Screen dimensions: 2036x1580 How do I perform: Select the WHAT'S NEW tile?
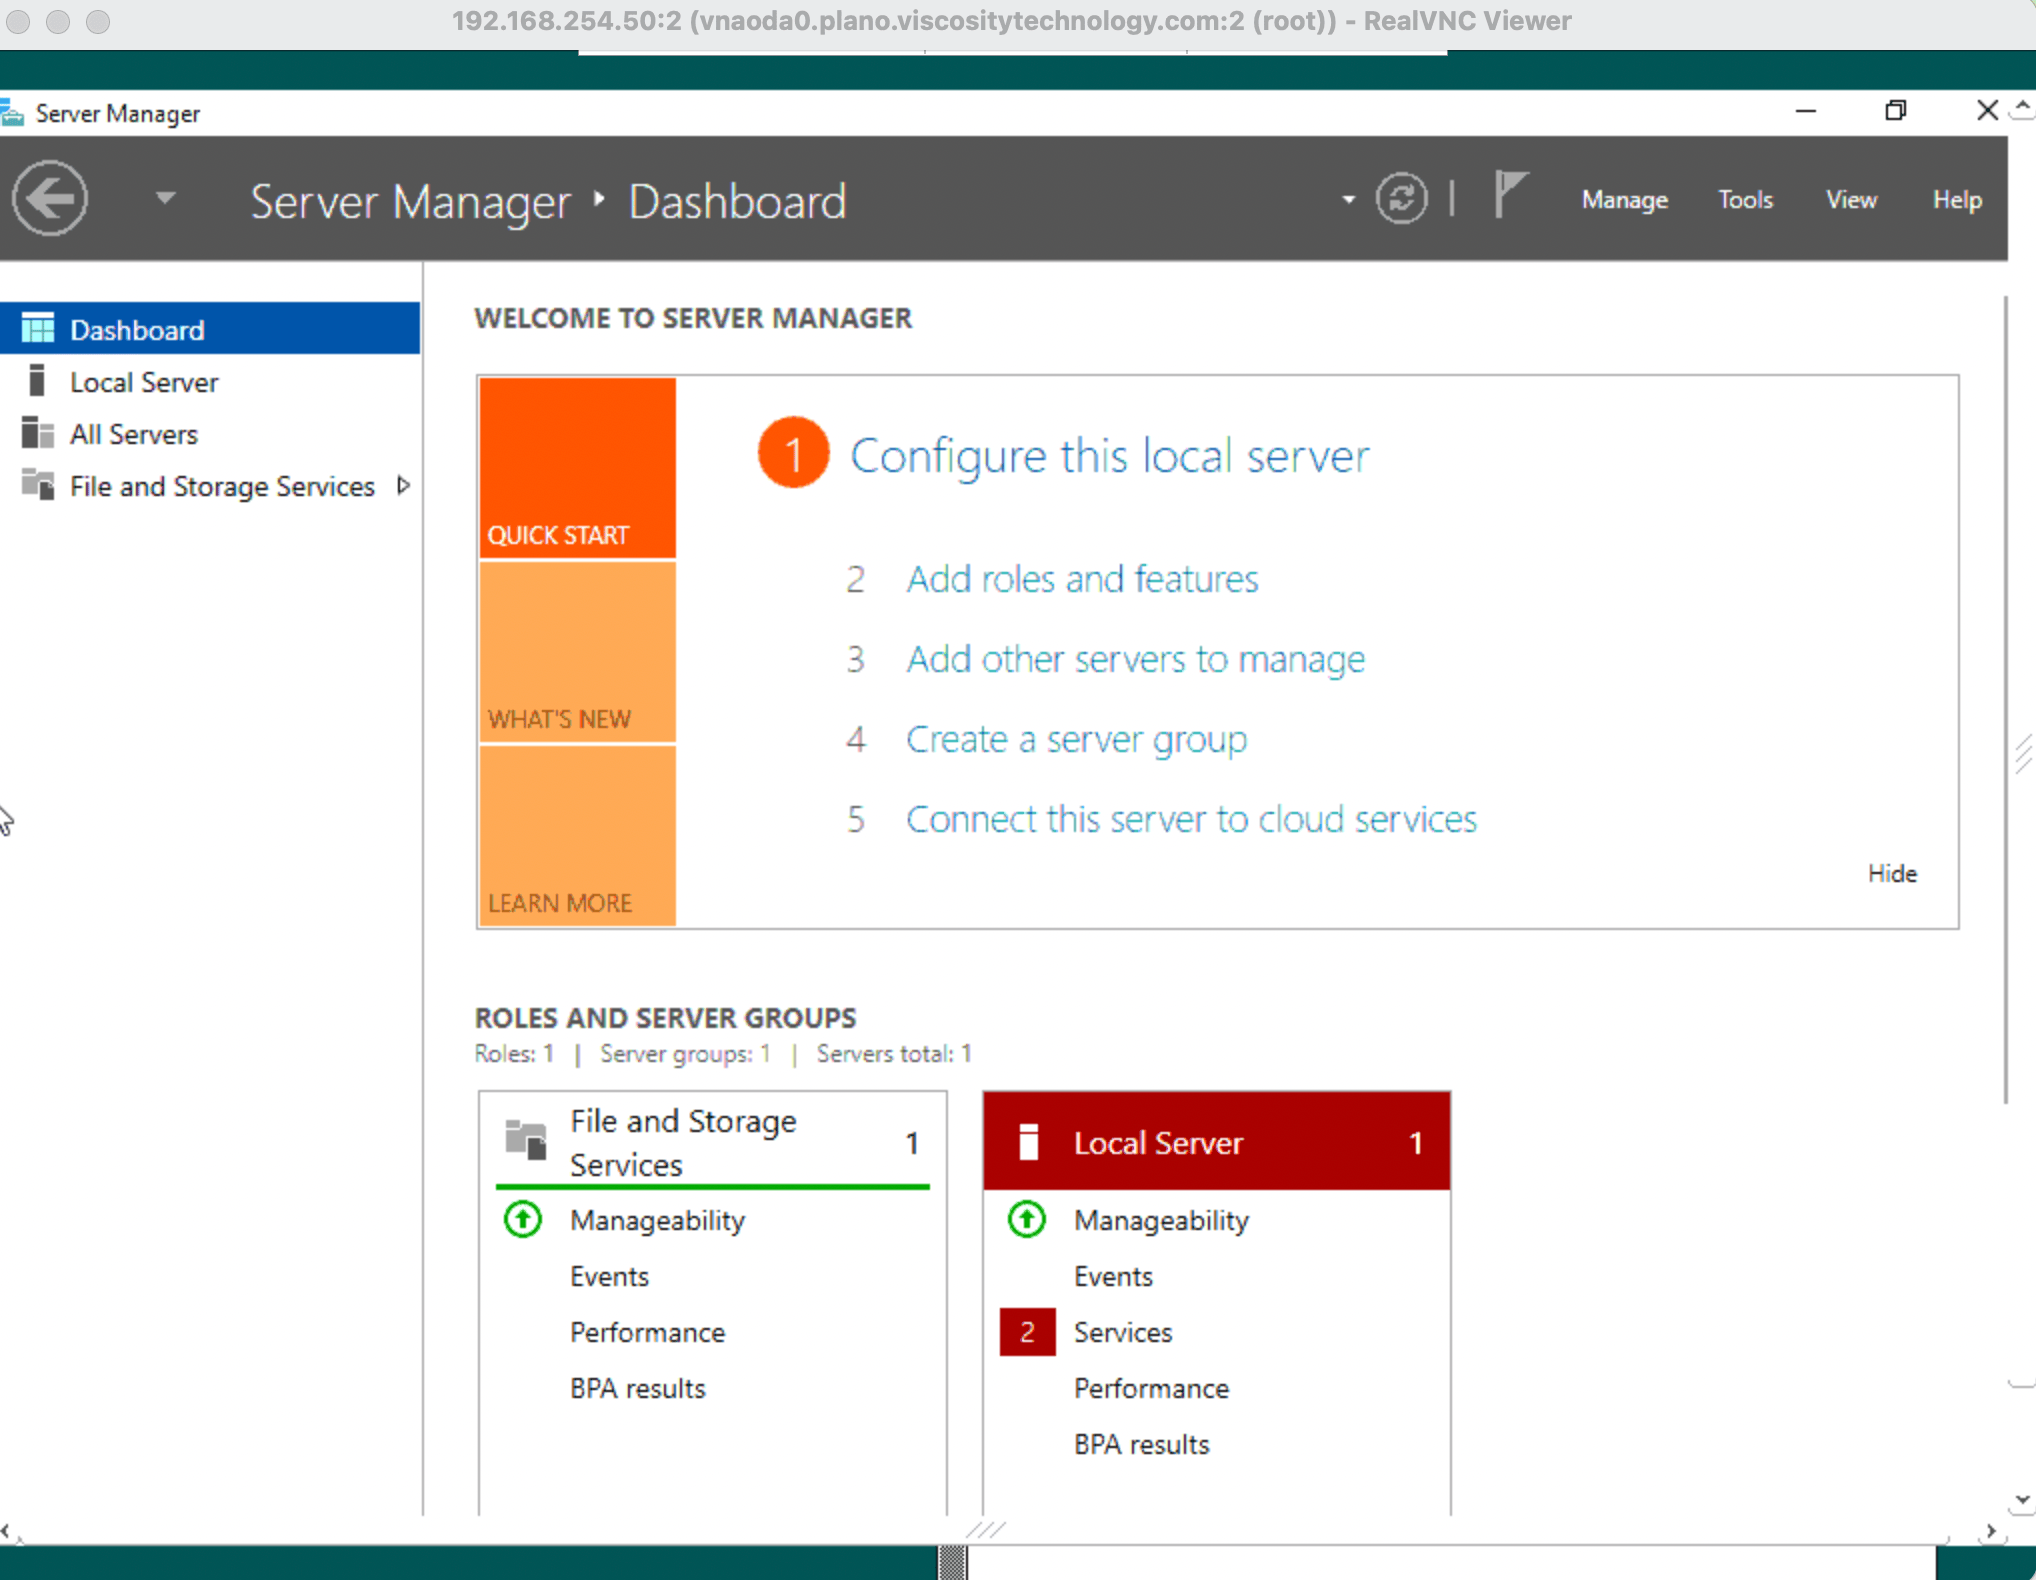click(577, 652)
